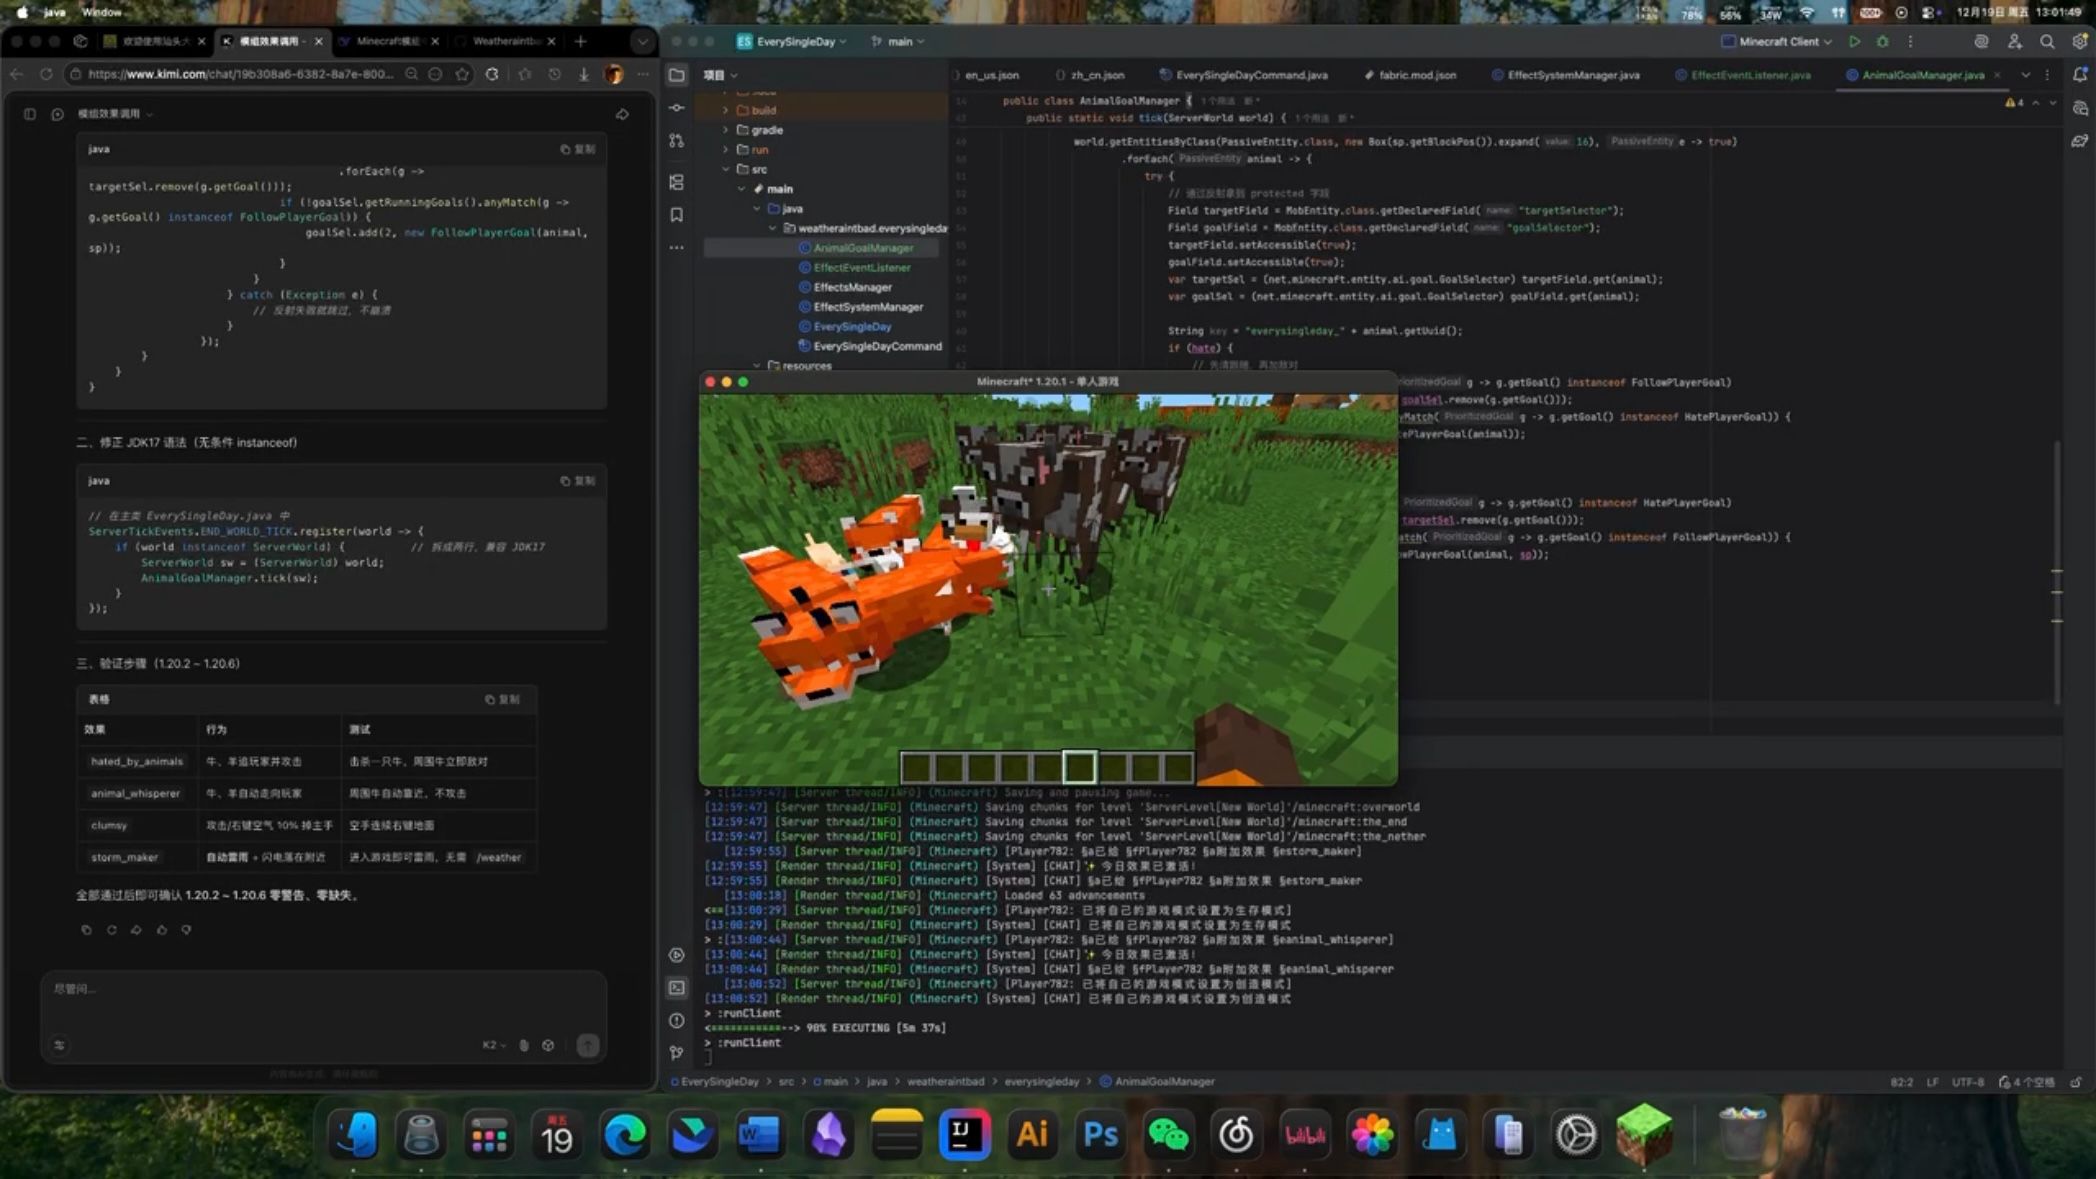This screenshot has width=2096, height=1179.
Task: Open a new browser tab with the plus
Action: 580,41
